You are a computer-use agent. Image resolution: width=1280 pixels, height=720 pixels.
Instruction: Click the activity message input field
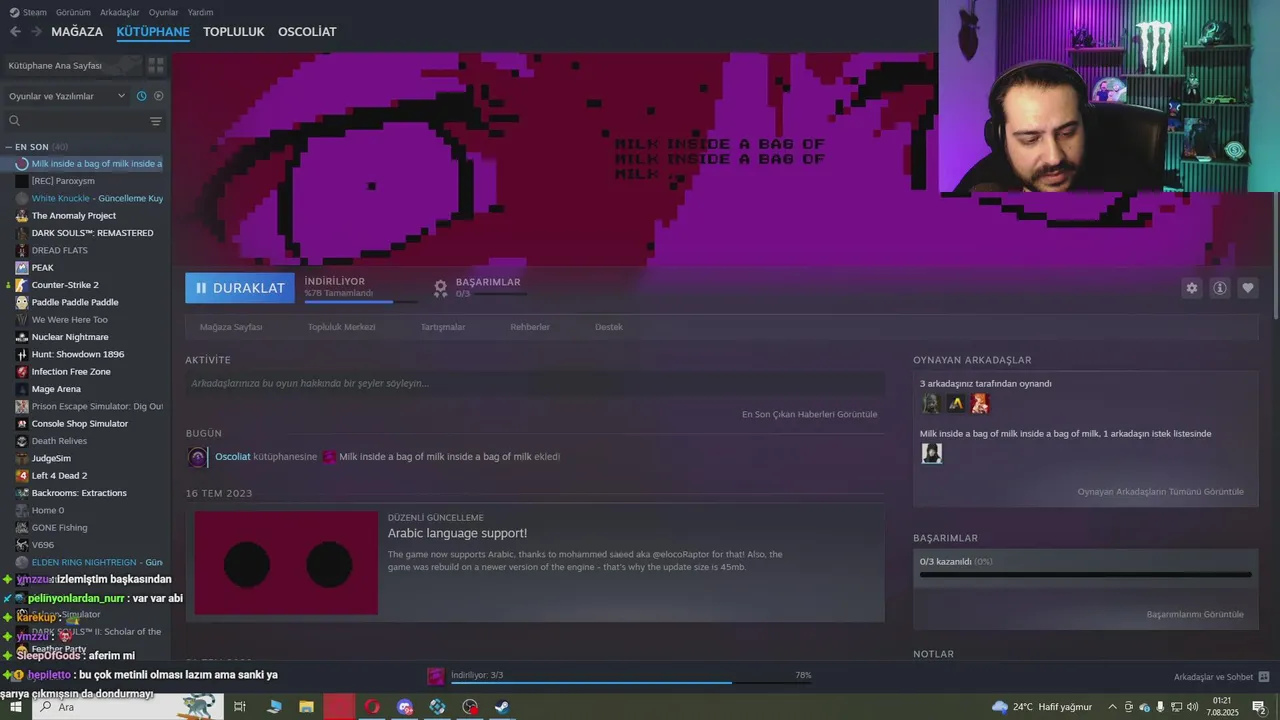coord(535,383)
